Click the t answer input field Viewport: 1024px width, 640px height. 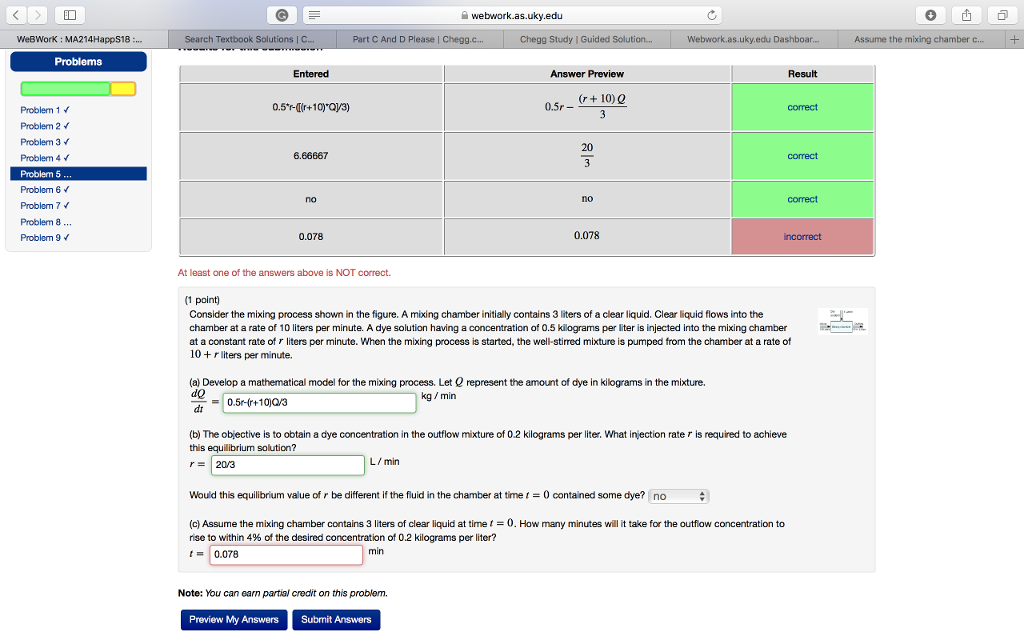pos(286,554)
